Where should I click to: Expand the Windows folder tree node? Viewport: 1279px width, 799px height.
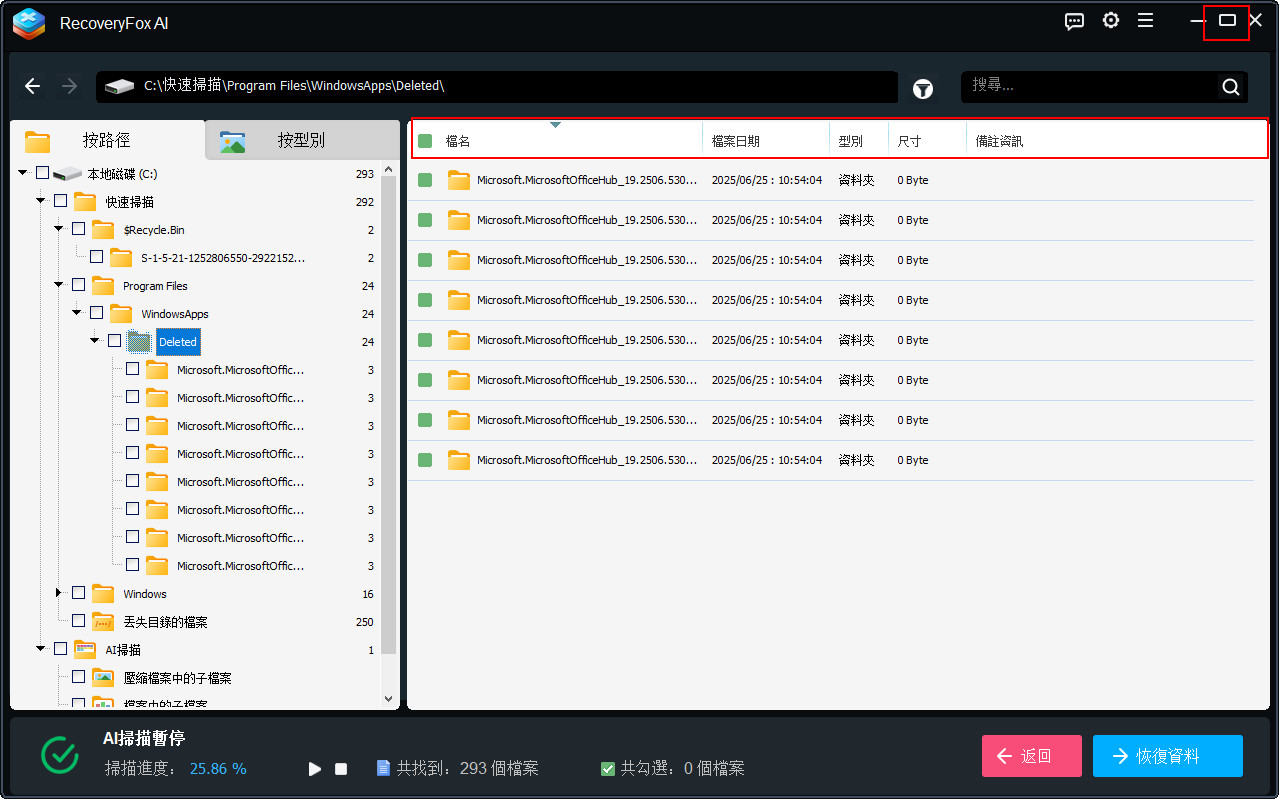[x=59, y=593]
